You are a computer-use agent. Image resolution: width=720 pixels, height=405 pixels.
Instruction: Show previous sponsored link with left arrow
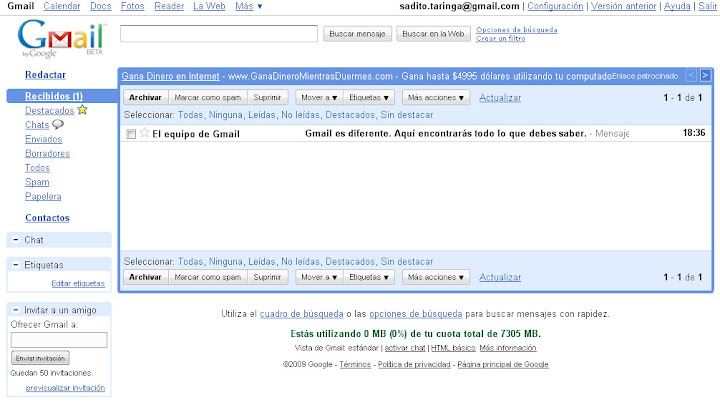tap(691, 76)
